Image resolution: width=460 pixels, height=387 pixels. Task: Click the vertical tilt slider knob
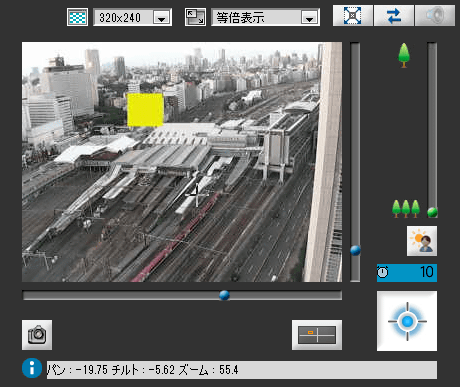point(355,250)
